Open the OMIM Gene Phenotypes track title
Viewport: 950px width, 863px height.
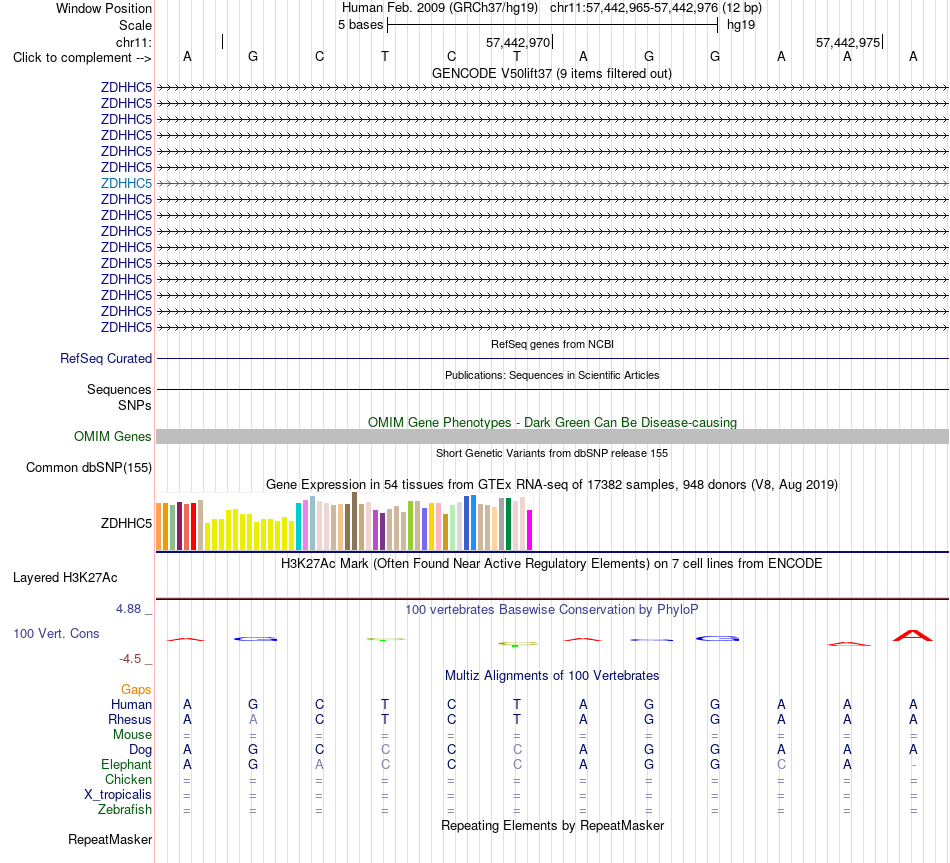pyautogui.click(x=552, y=422)
